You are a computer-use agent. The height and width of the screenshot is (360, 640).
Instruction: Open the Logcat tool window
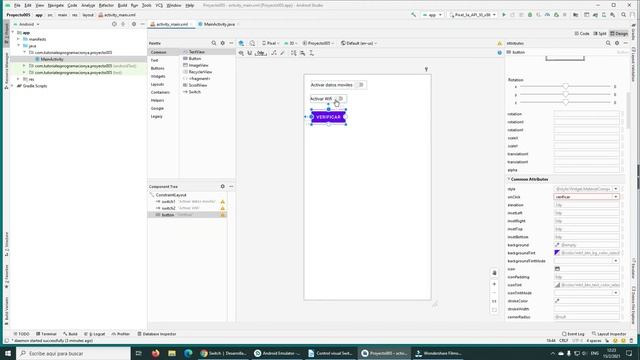tap(95, 334)
